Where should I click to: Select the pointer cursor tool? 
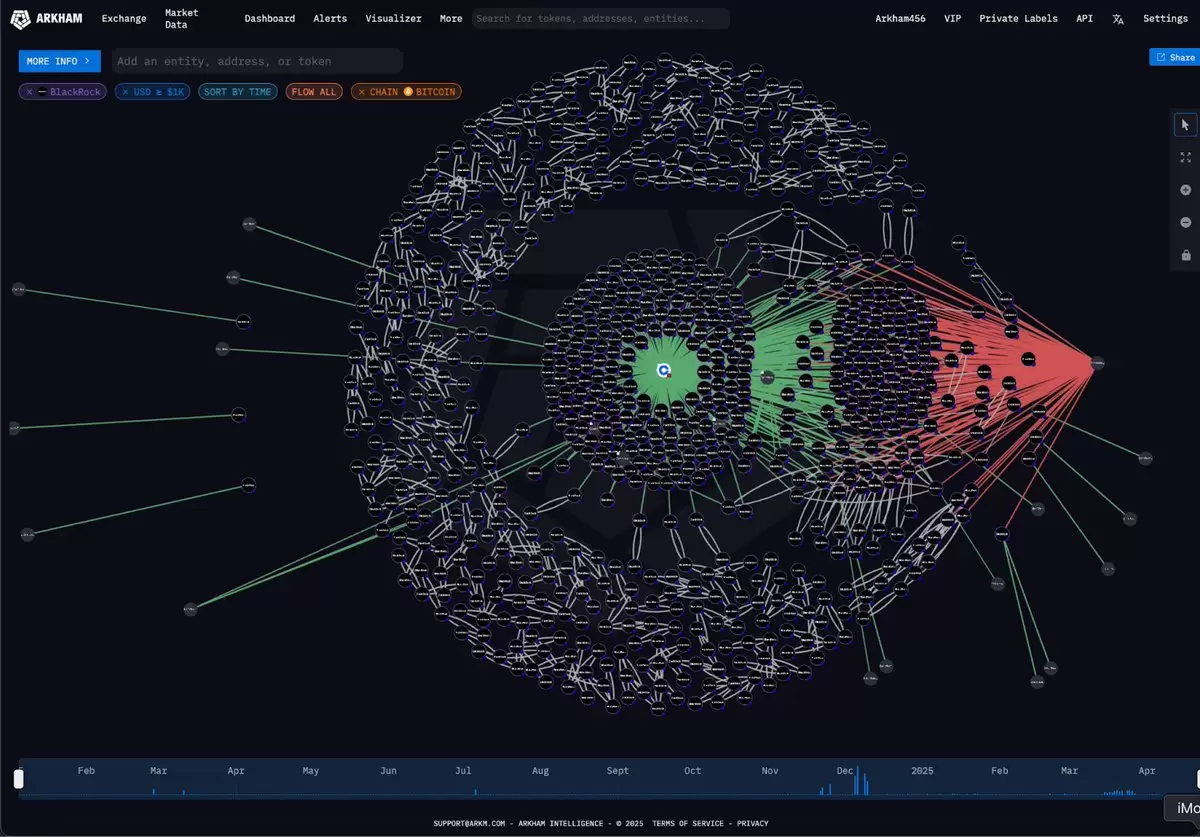(x=1185, y=125)
